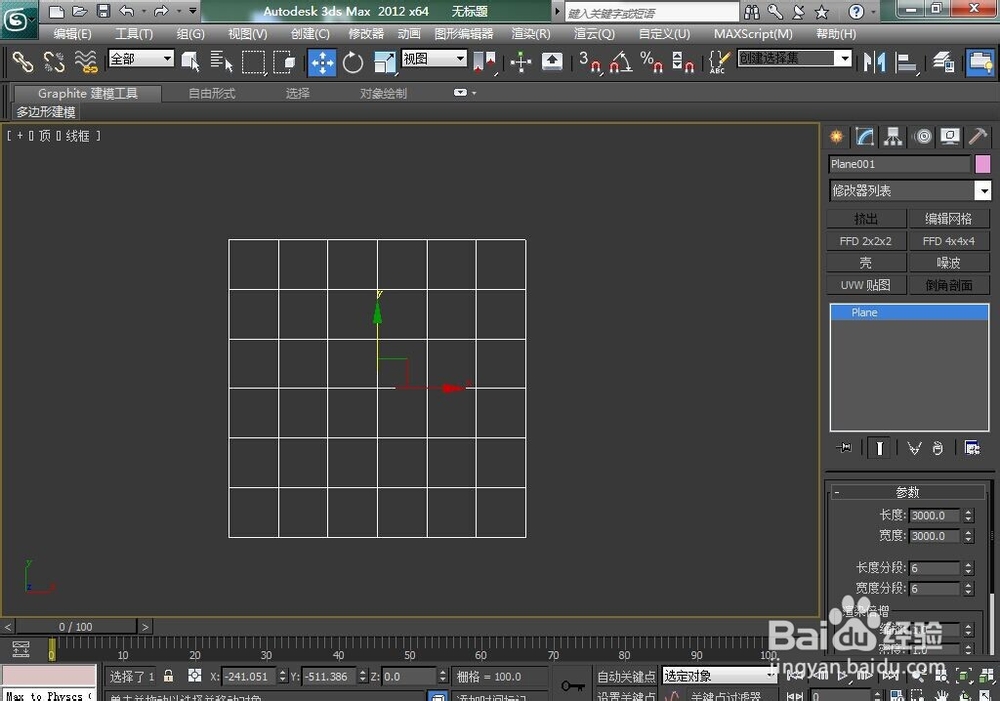The image size is (1000, 701).
Task: Toggle the Angle Snap button
Action: coord(621,62)
